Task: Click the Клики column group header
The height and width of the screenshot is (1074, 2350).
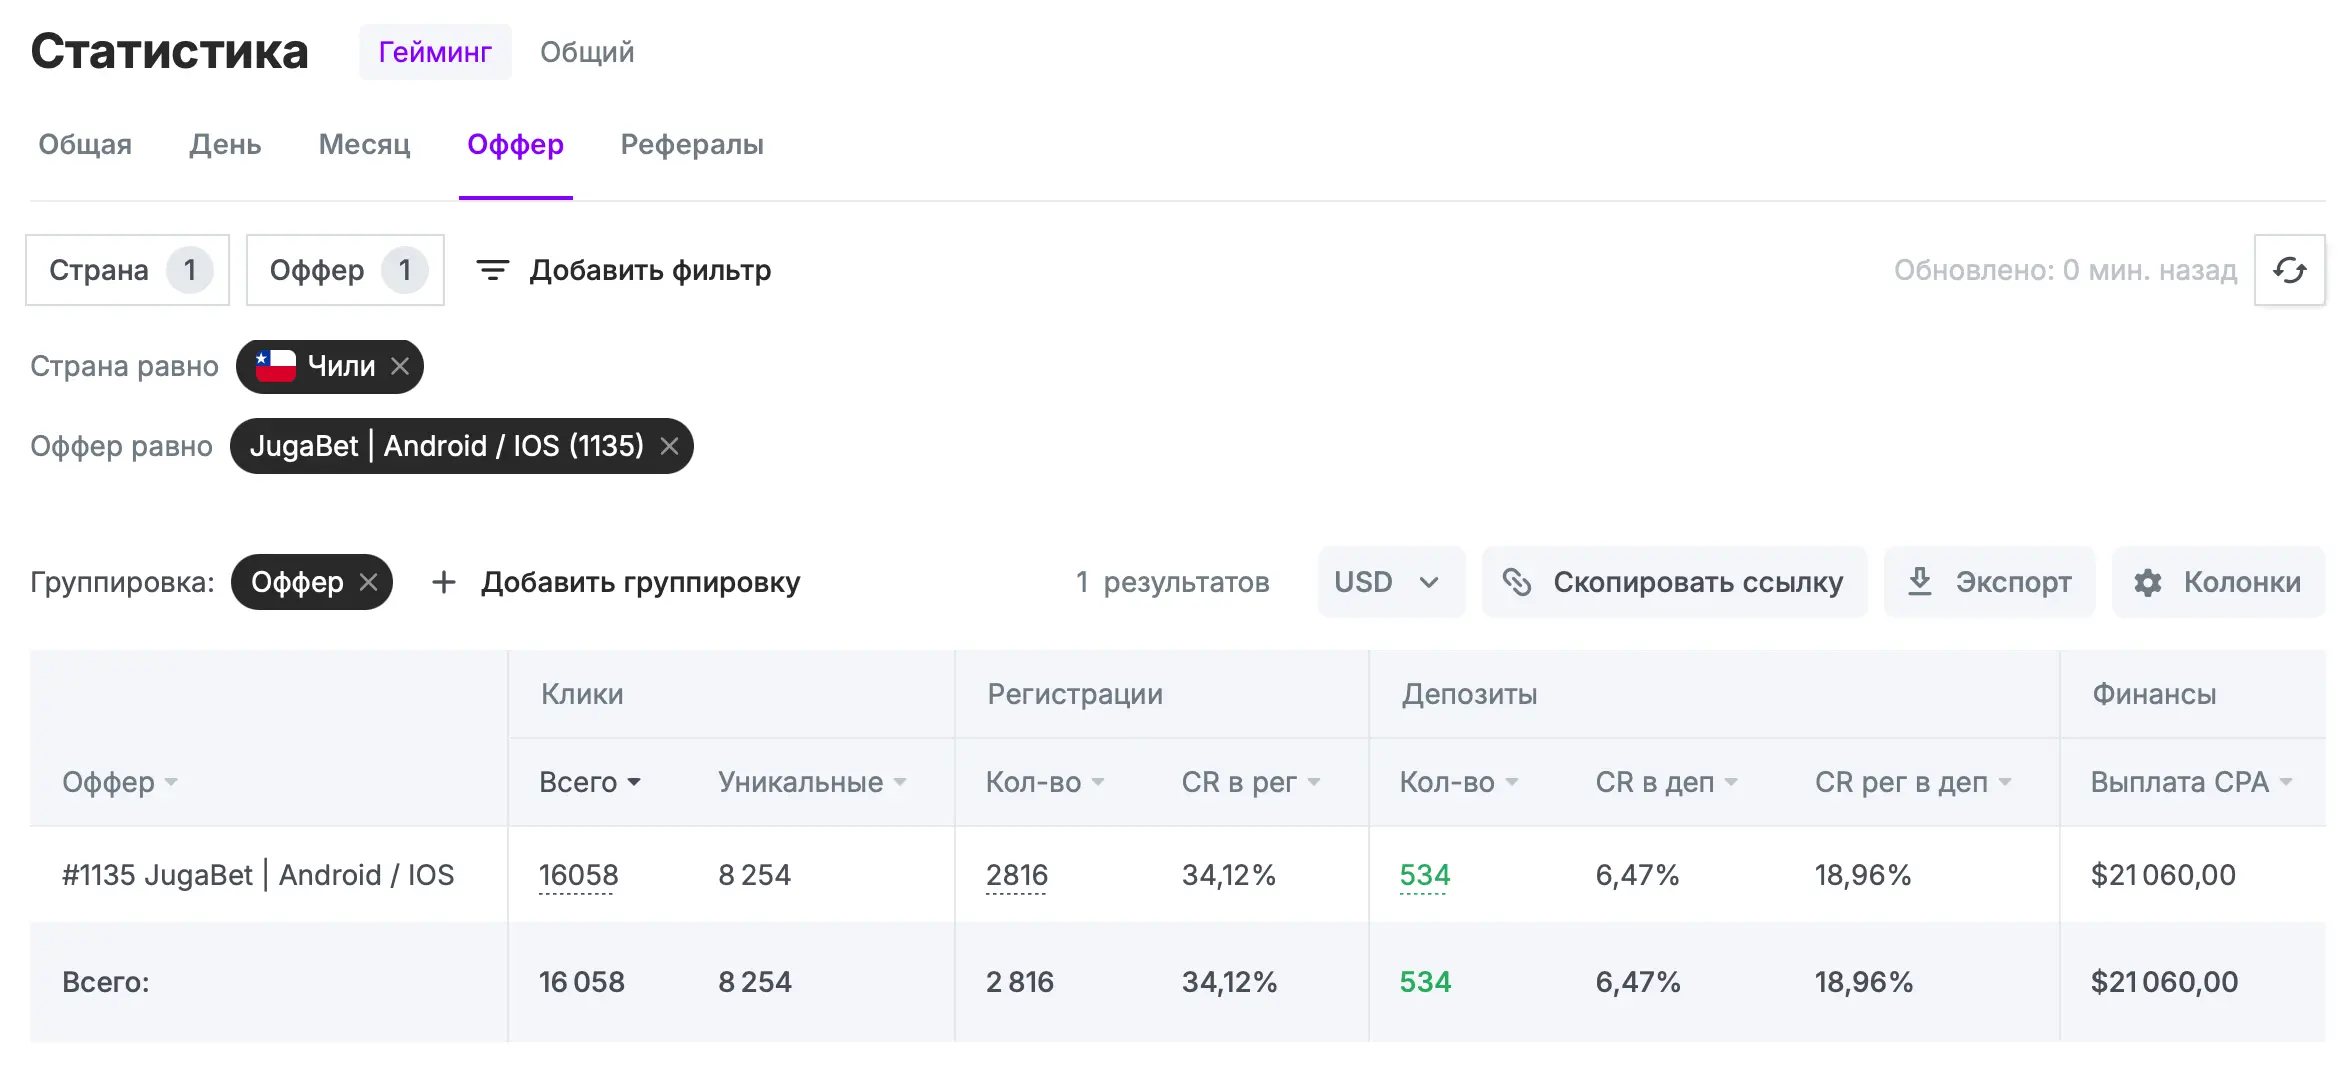Action: (582, 694)
